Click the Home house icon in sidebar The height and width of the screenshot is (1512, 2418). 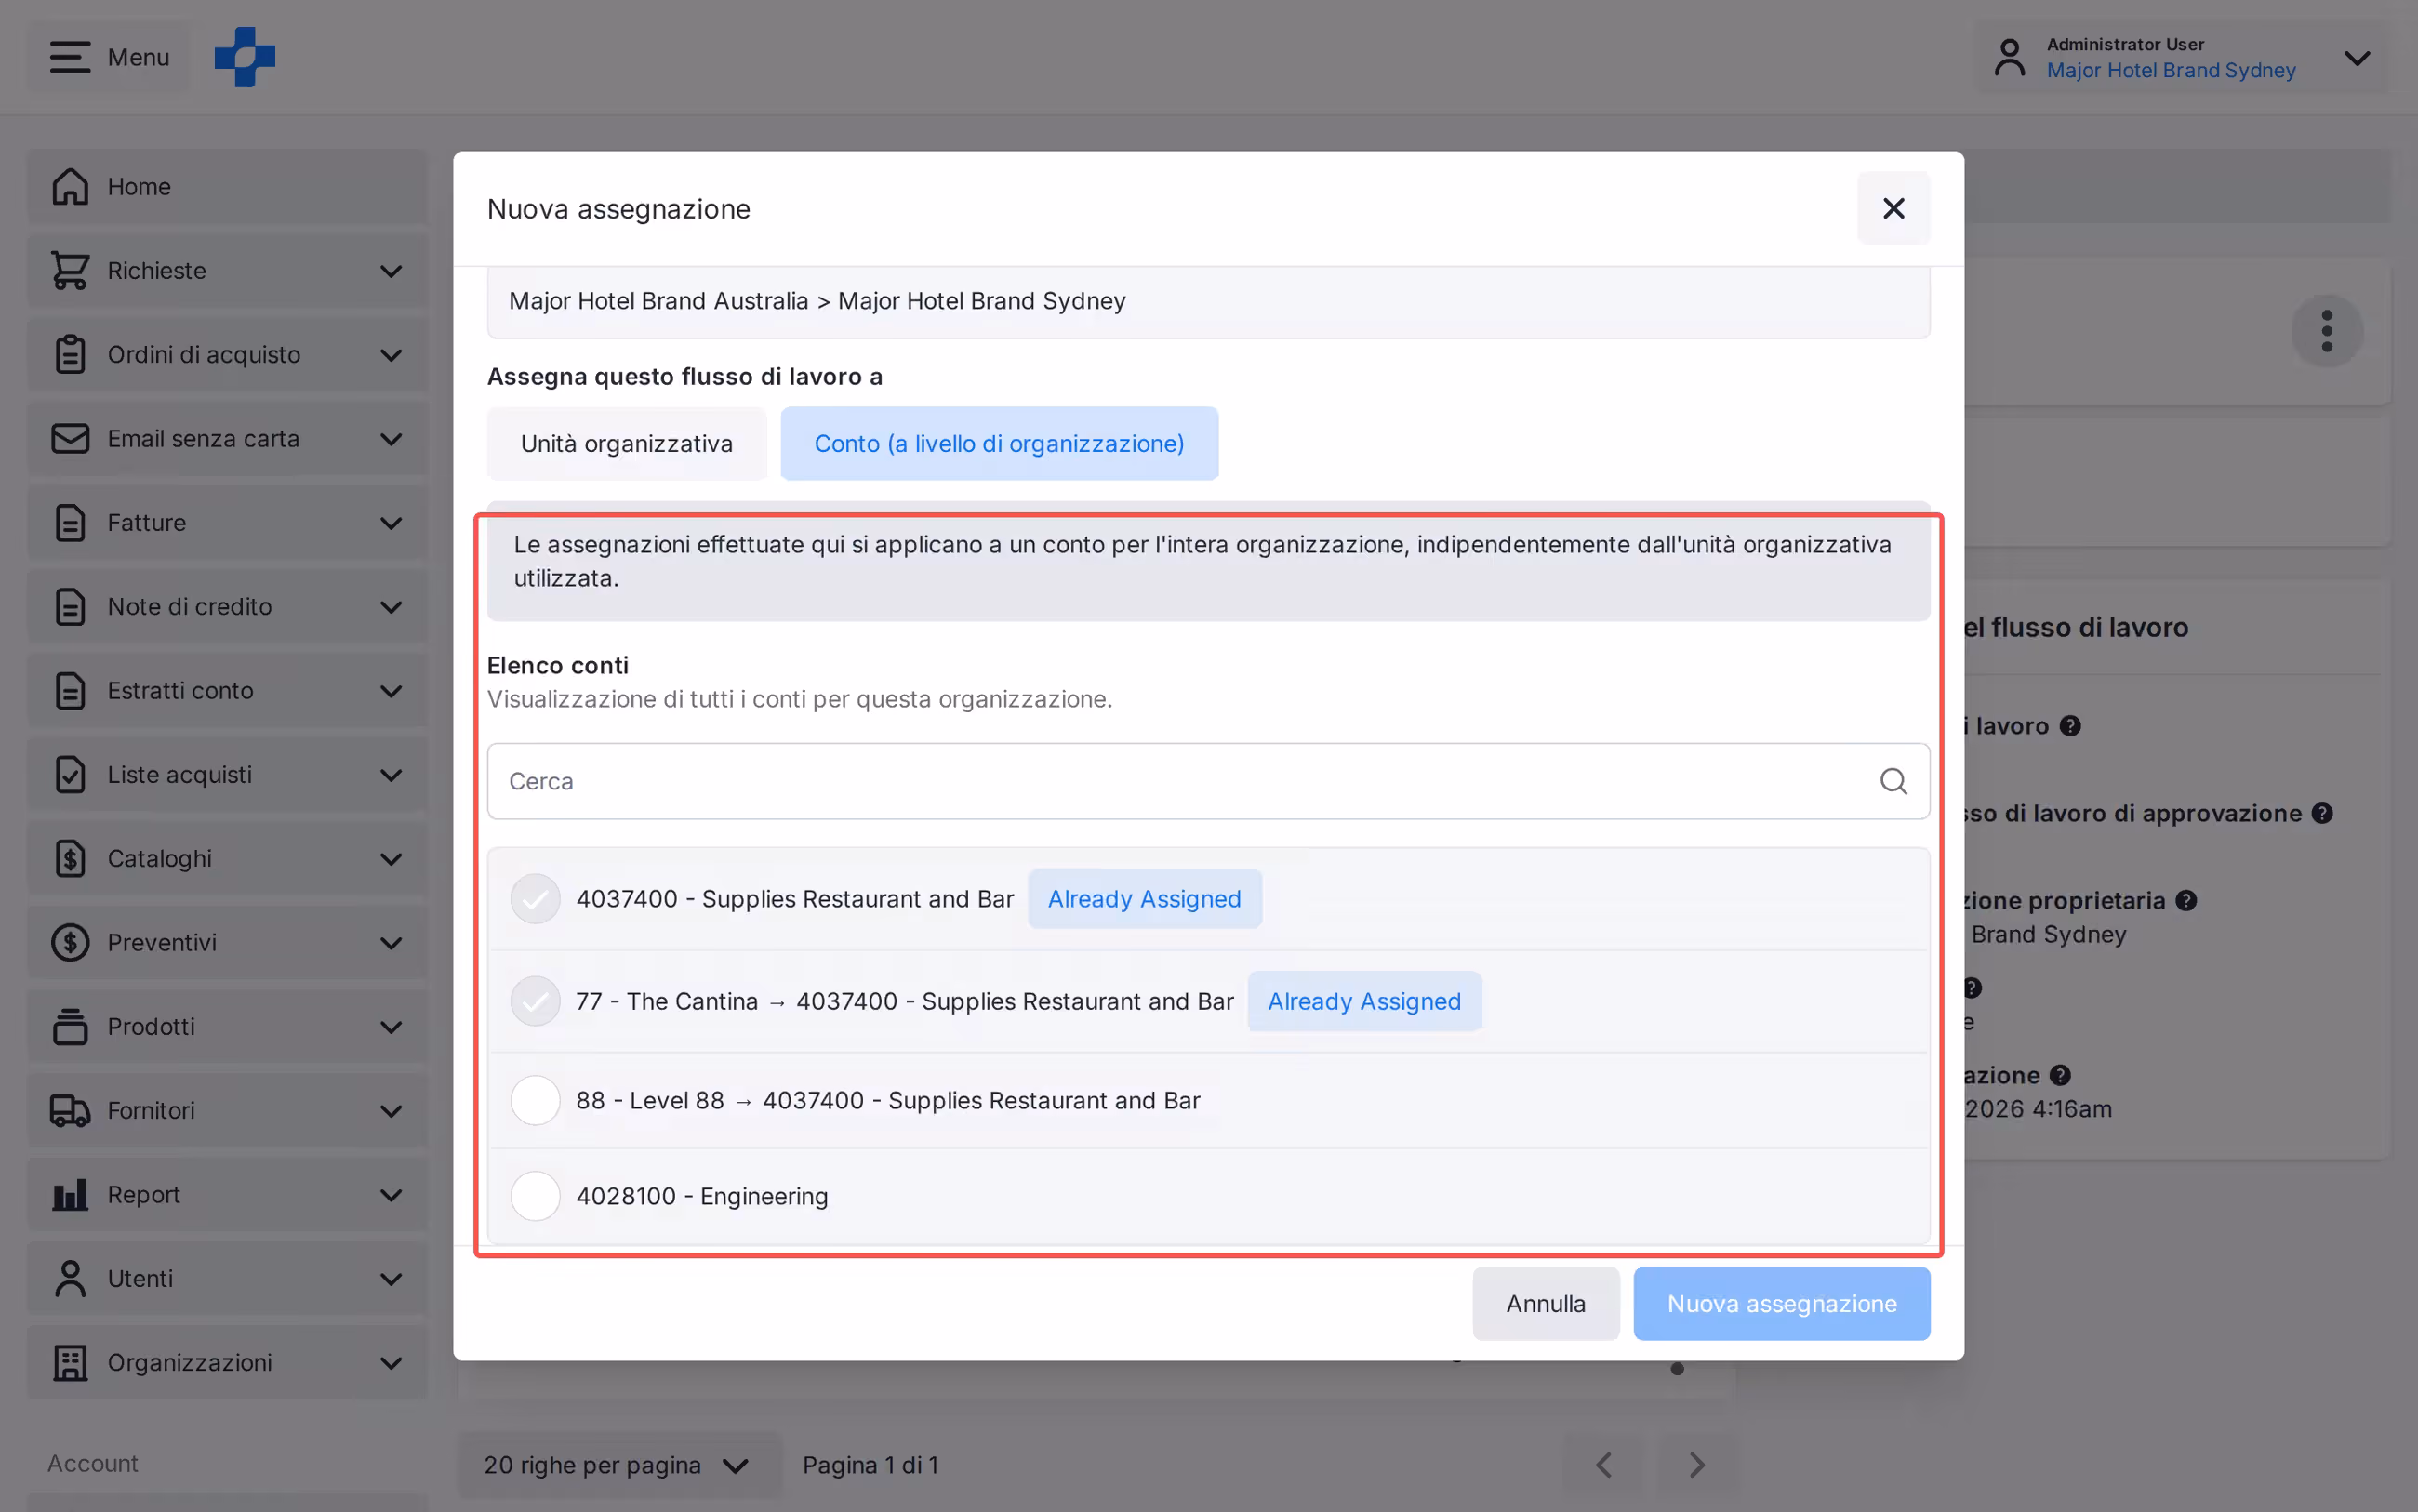[x=70, y=186]
